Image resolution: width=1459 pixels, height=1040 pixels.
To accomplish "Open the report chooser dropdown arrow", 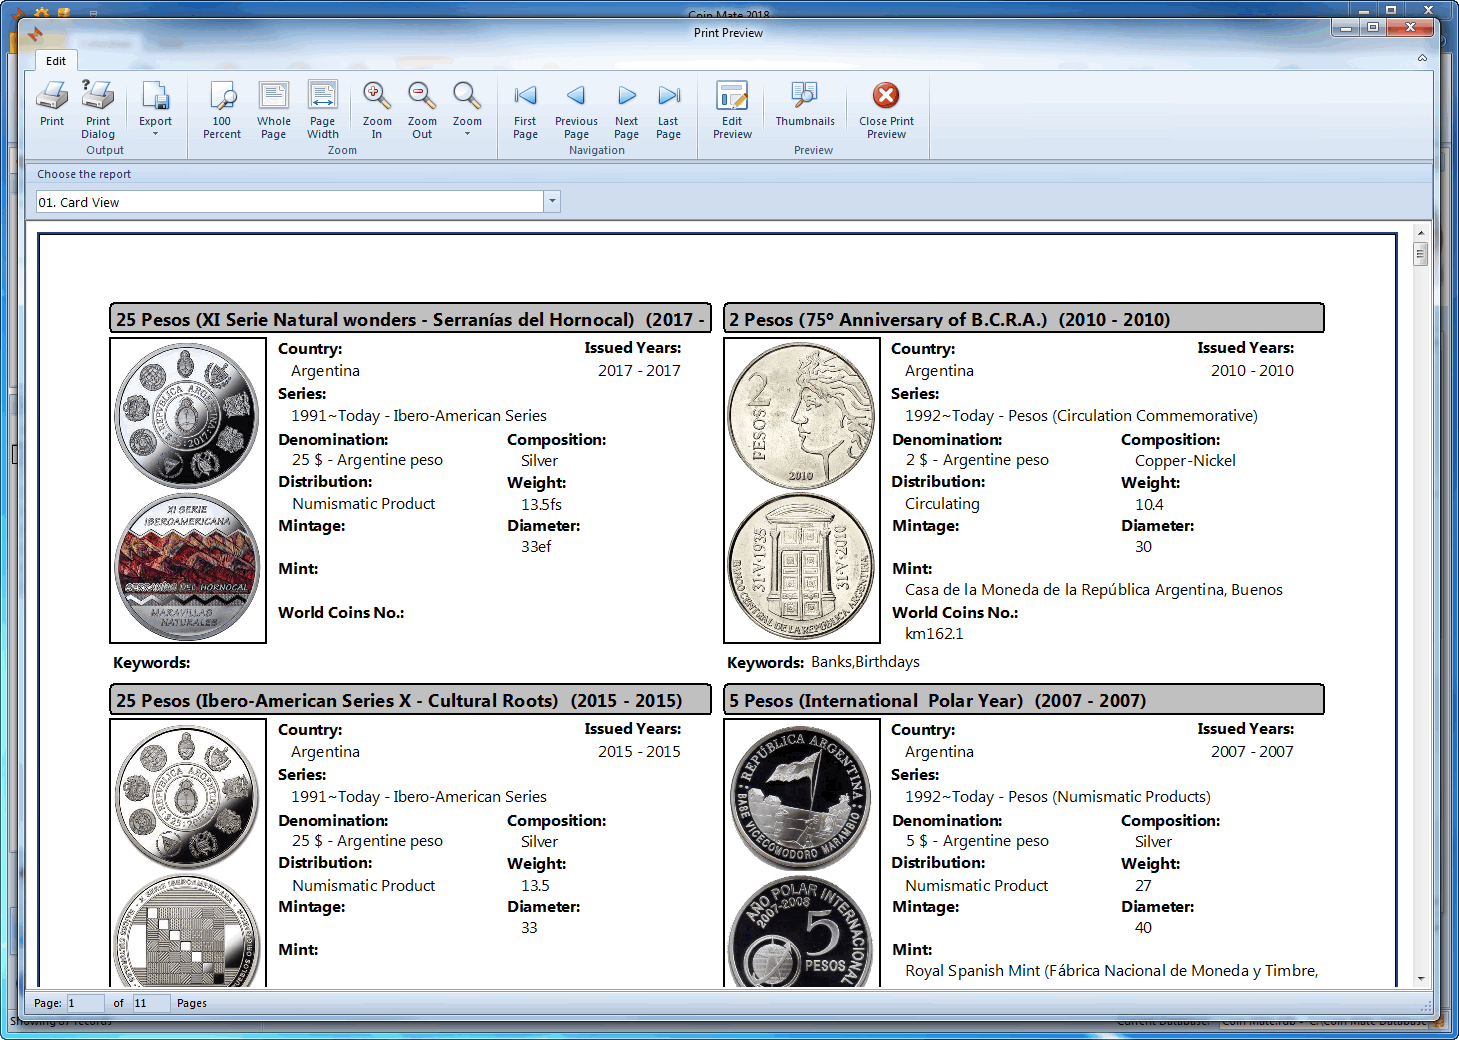I will (x=552, y=202).
